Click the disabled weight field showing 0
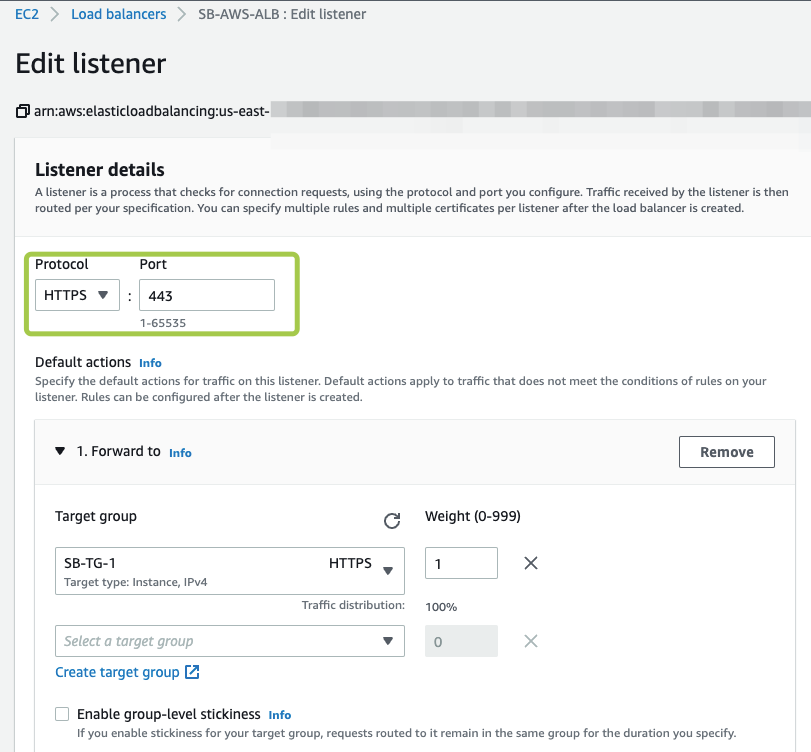The height and width of the screenshot is (752, 811). [461, 641]
